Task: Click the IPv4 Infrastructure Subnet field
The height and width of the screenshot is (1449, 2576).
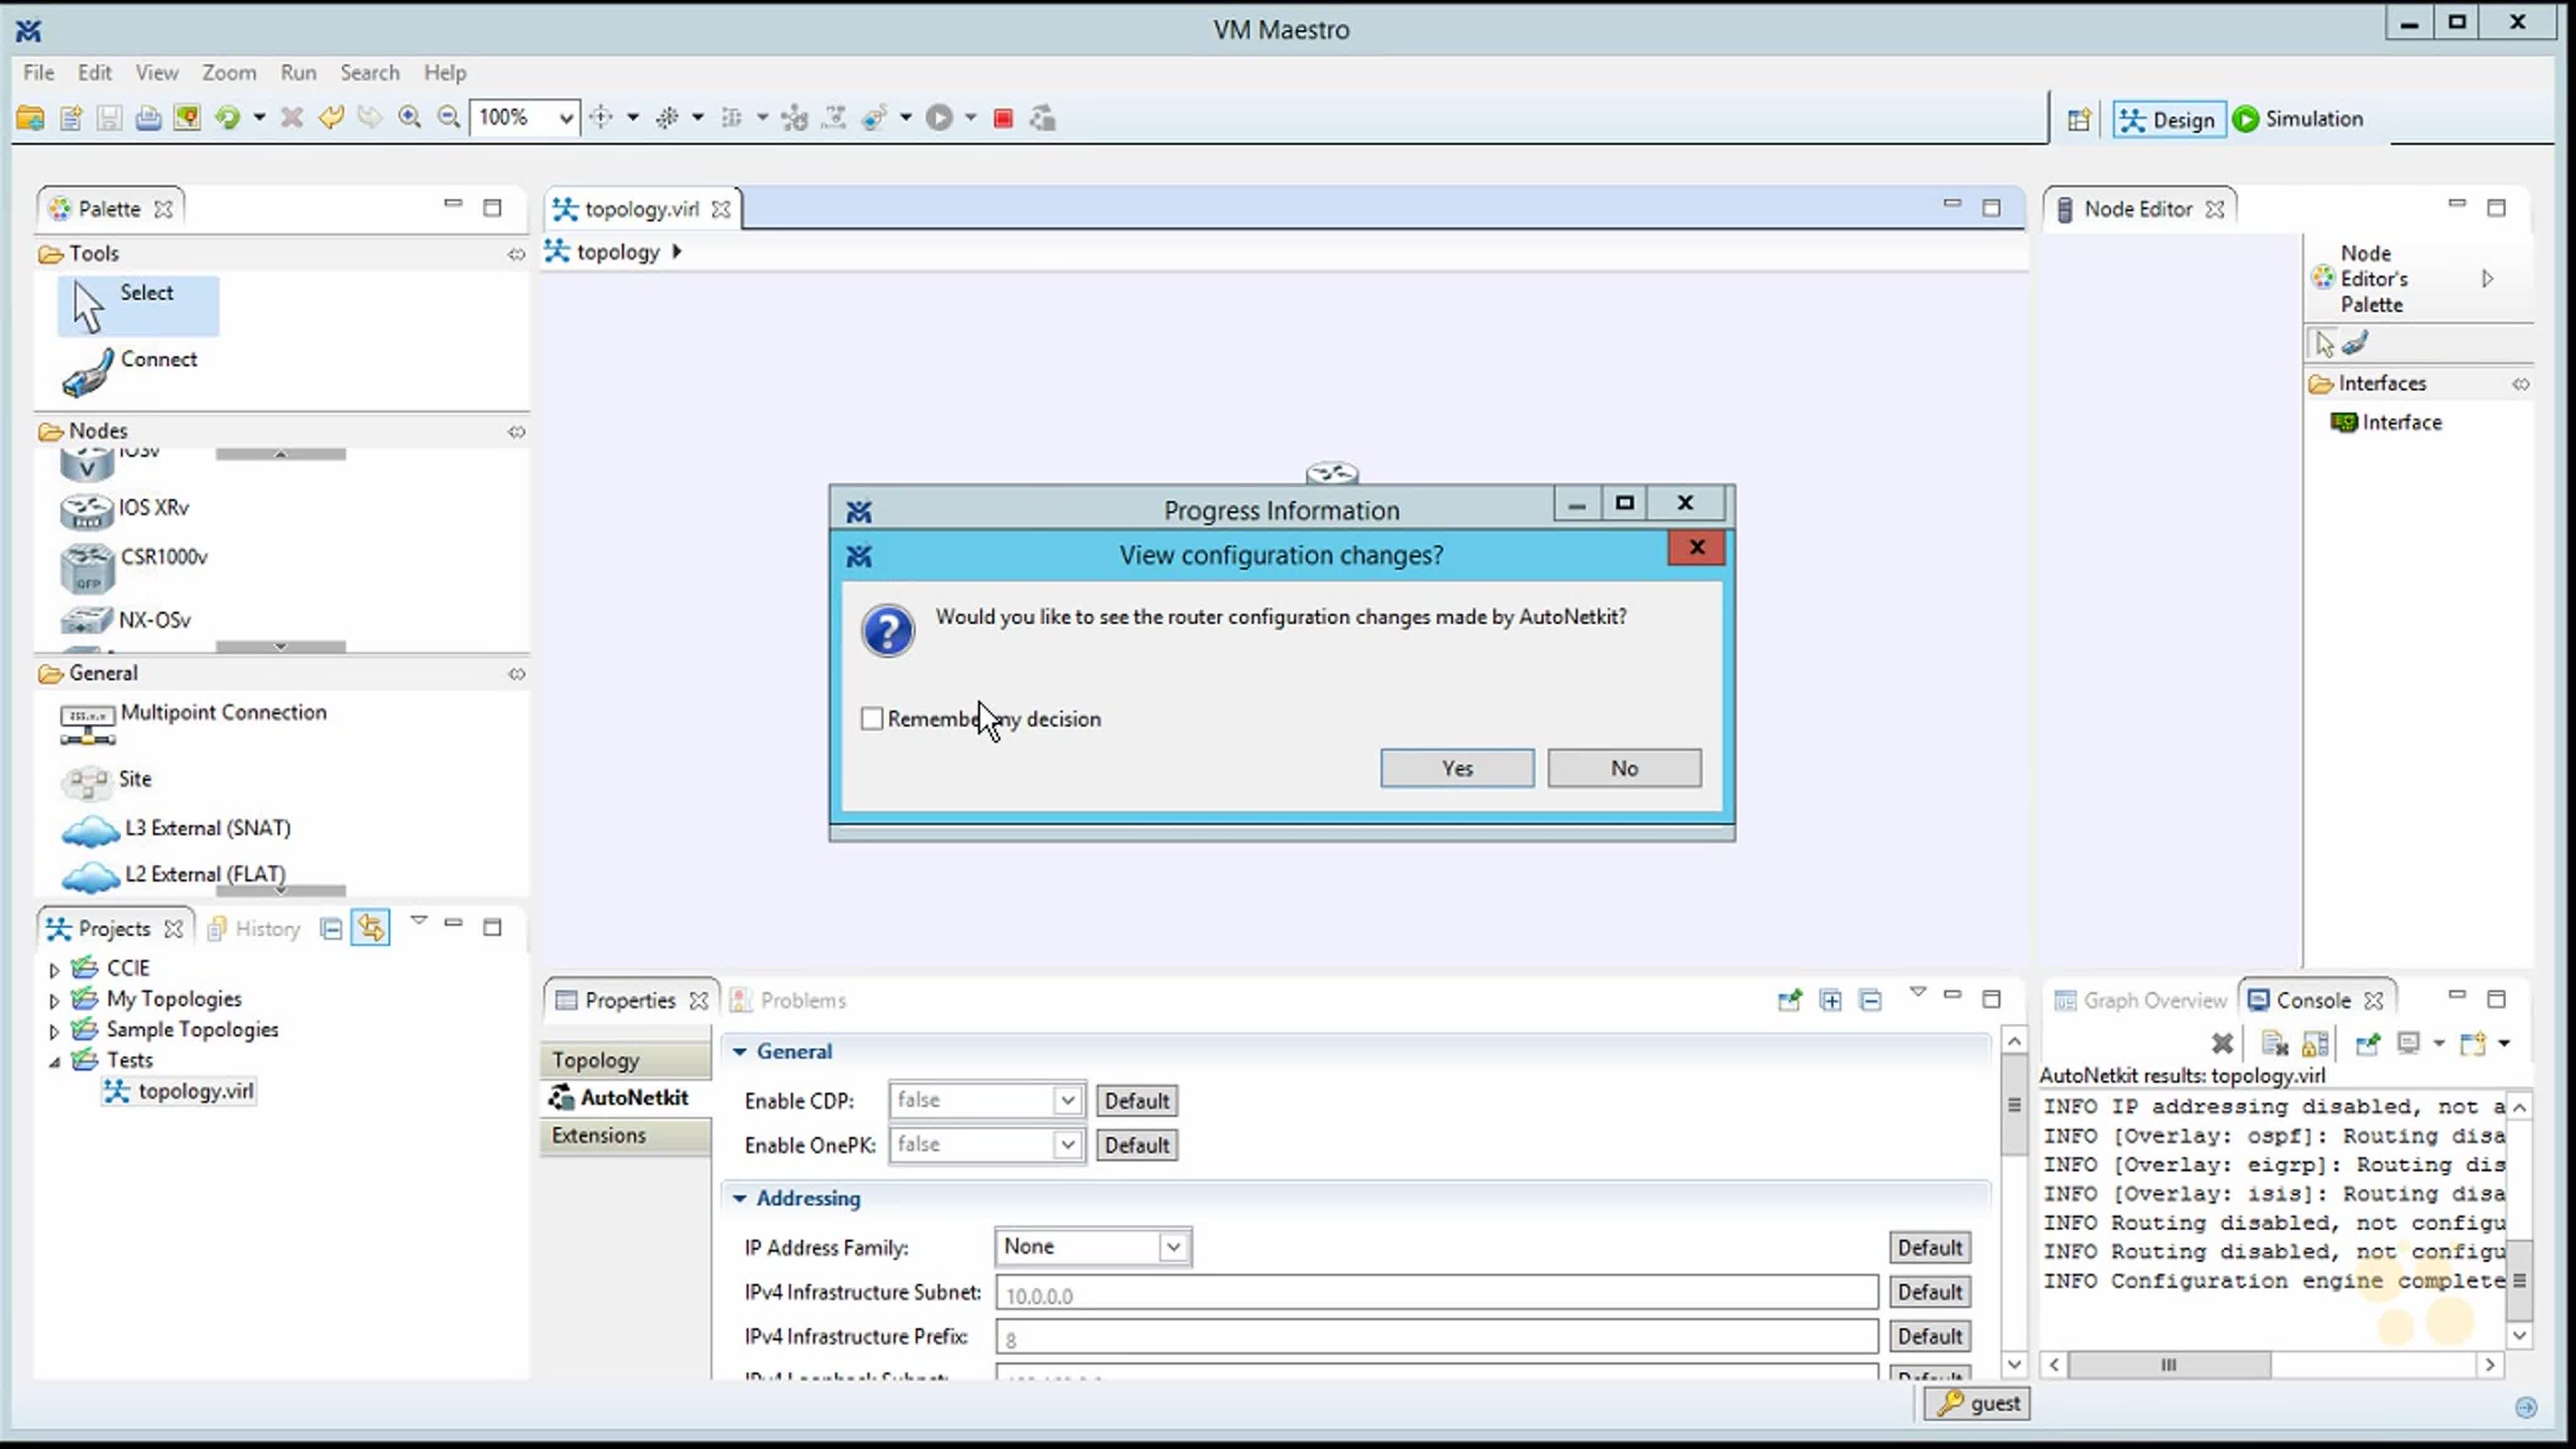Action: 1436,1294
